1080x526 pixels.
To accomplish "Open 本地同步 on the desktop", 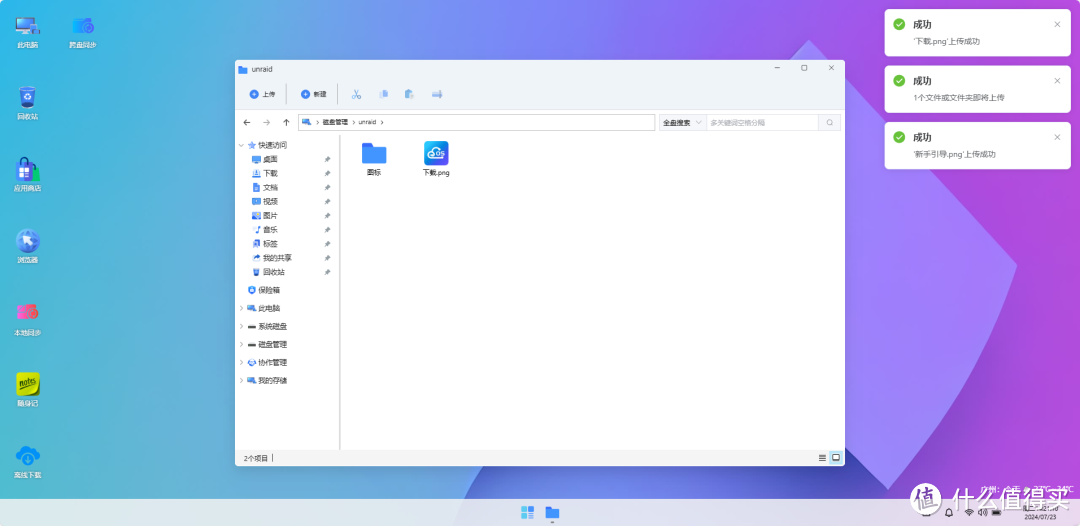I will [x=28, y=319].
